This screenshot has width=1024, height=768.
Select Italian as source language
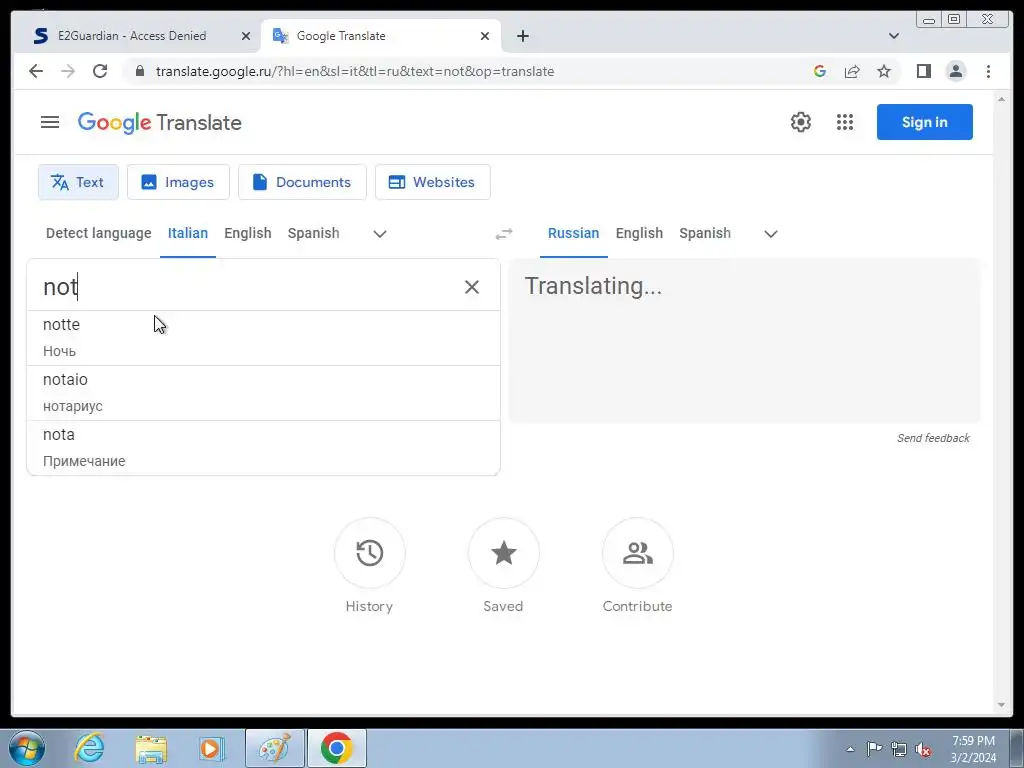(188, 233)
